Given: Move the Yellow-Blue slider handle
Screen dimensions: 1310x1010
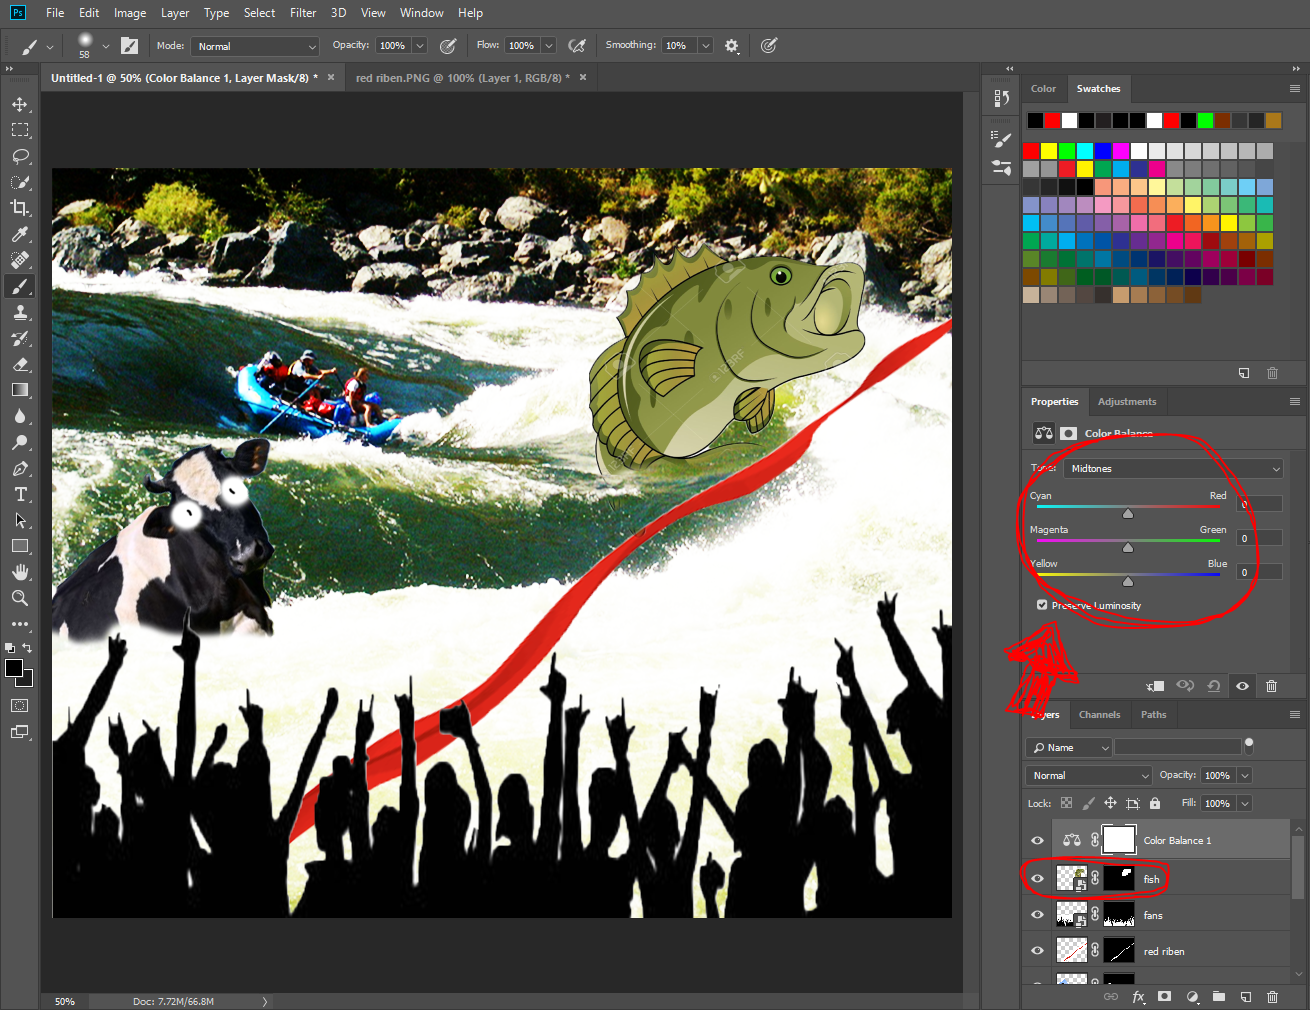Looking at the screenshot, I should 1128,581.
